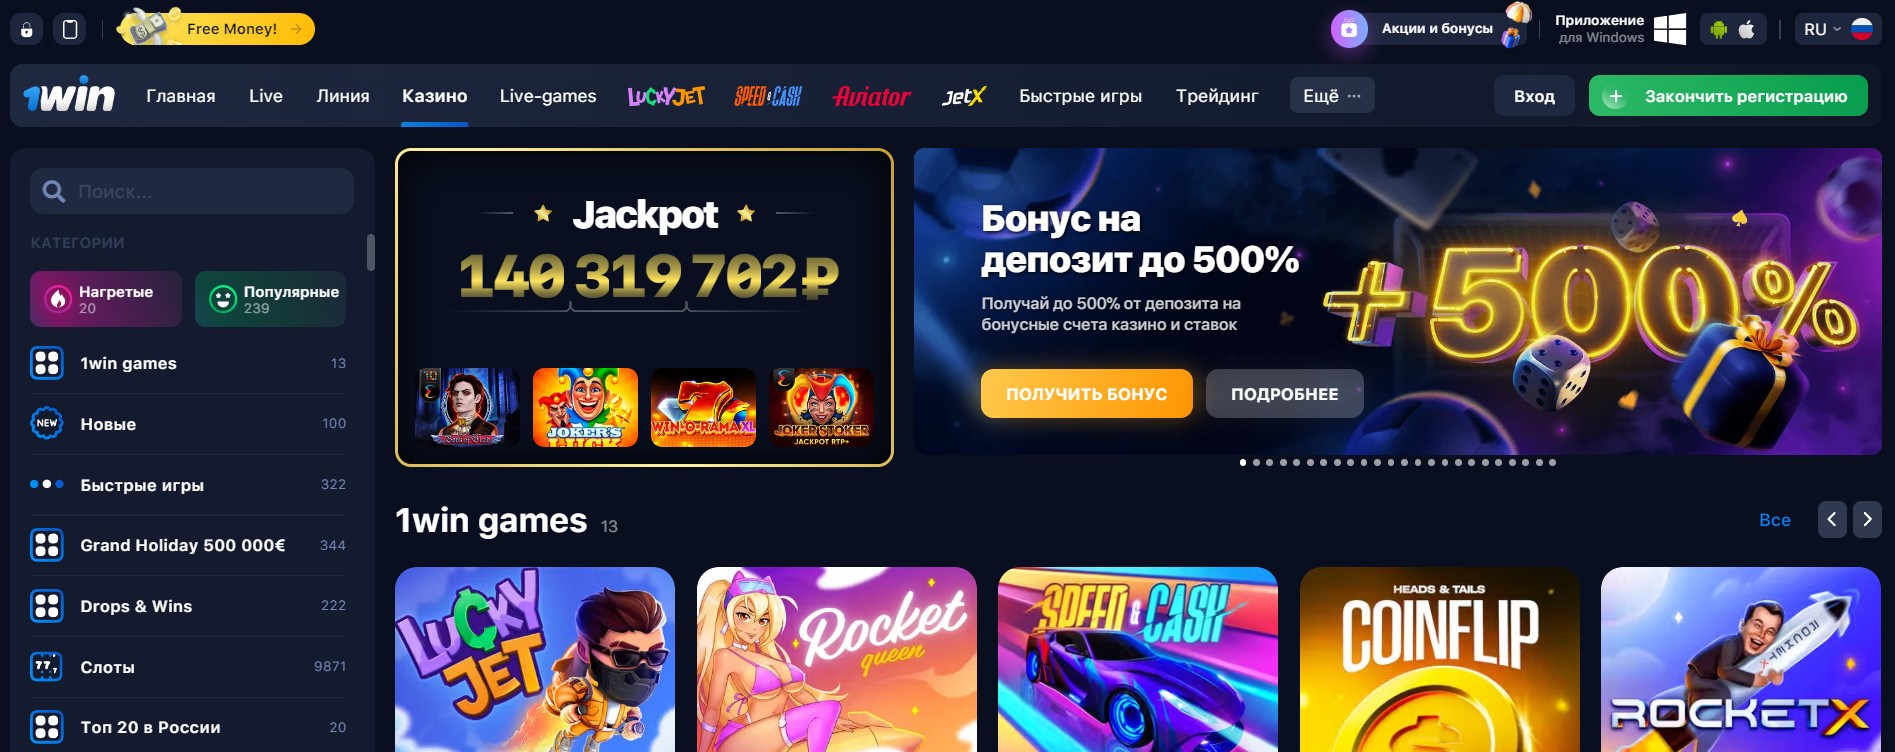
Task: Open the Aviator game logo
Action: [871, 96]
